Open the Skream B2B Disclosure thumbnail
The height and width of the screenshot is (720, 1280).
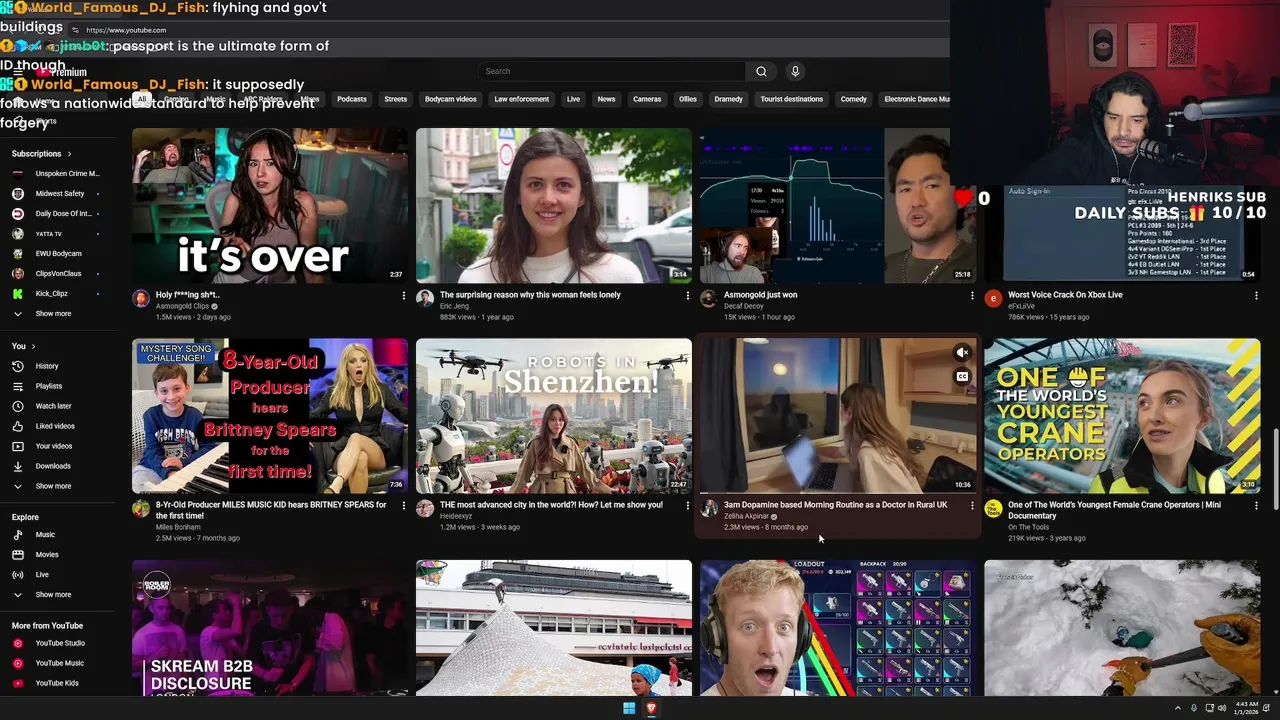point(270,628)
